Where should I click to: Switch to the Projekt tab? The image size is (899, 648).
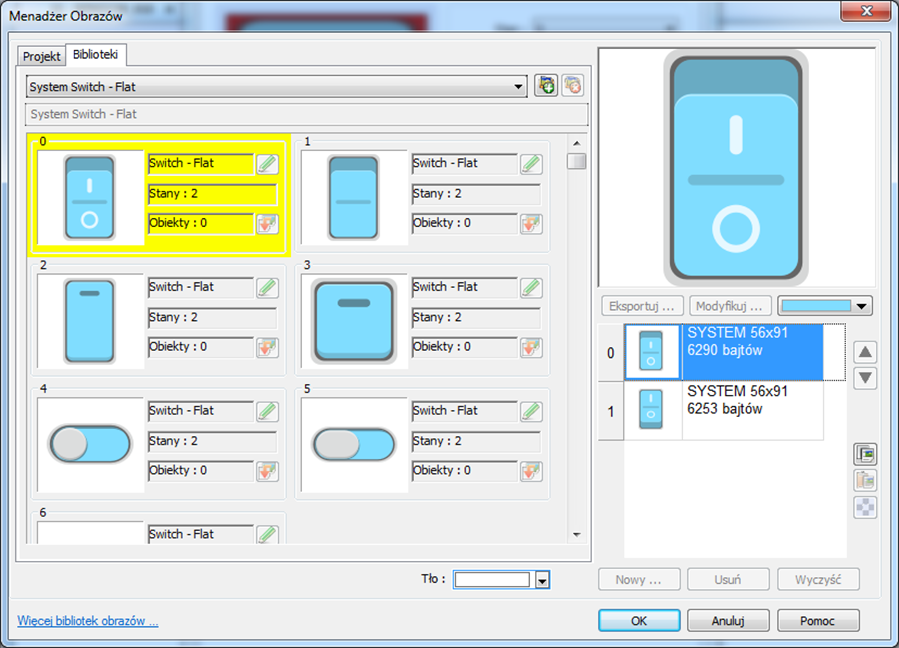41,56
